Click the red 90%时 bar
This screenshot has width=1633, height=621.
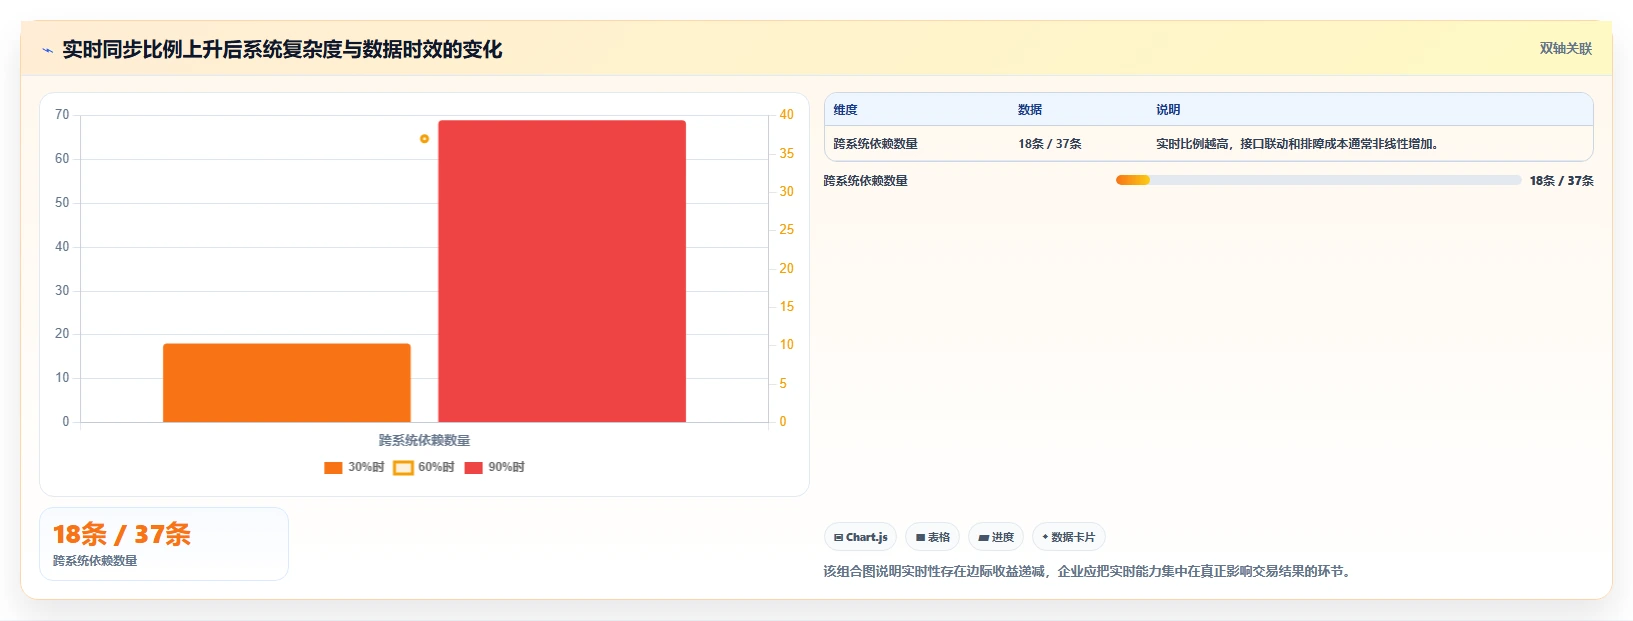click(x=562, y=271)
